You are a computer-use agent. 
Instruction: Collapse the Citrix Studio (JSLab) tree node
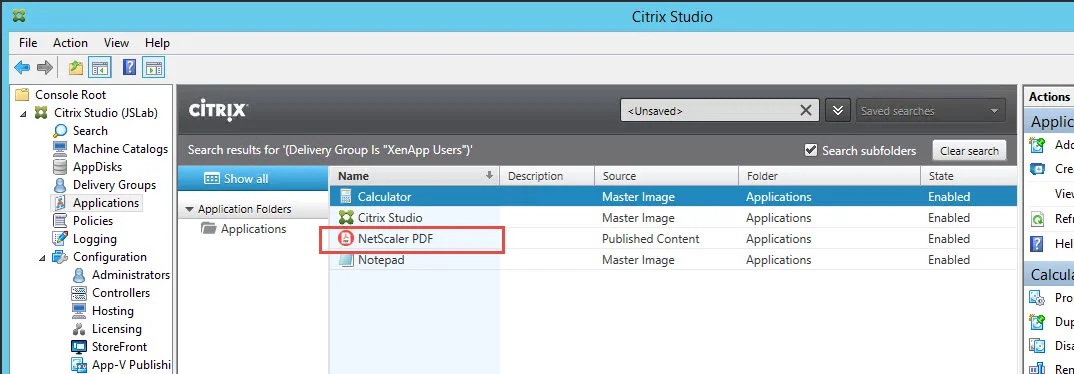pyautogui.click(x=23, y=113)
